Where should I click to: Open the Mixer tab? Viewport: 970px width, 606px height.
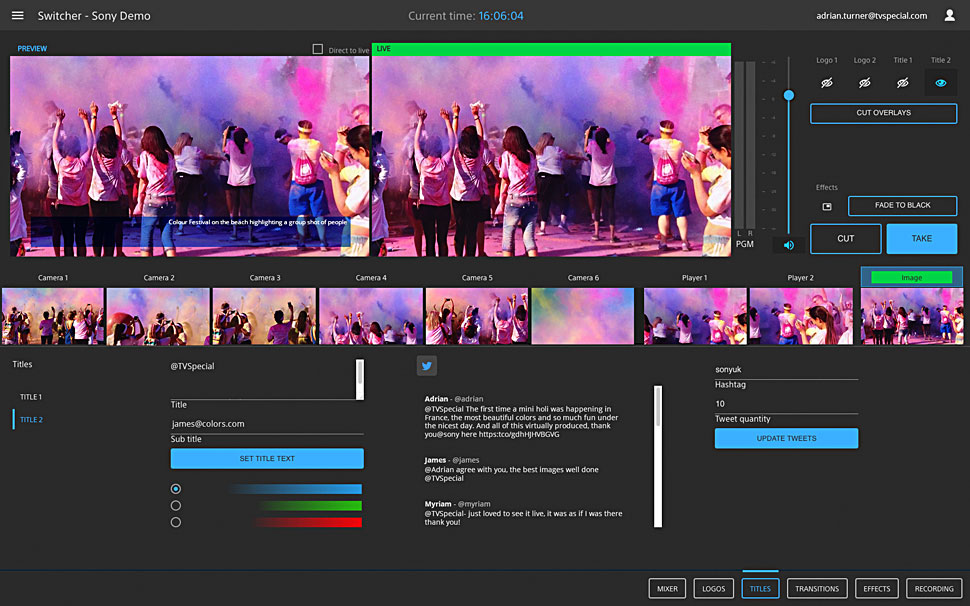pyautogui.click(x=667, y=589)
